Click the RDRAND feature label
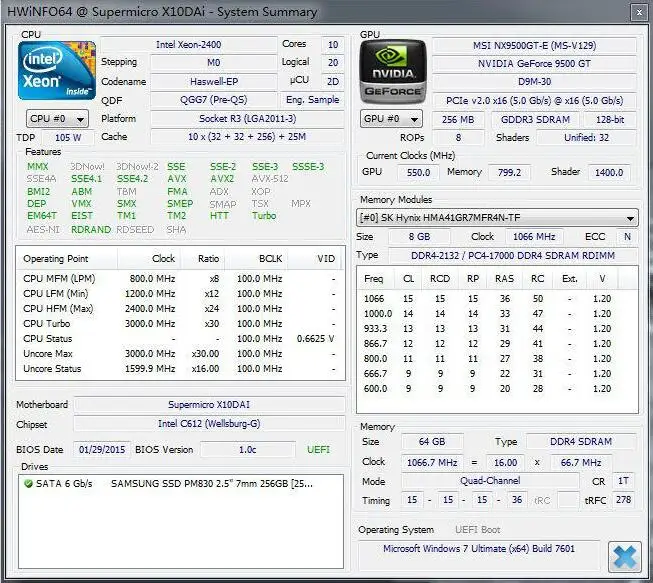The height and width of the screenshot is (583, 653). tap(91, 229)
